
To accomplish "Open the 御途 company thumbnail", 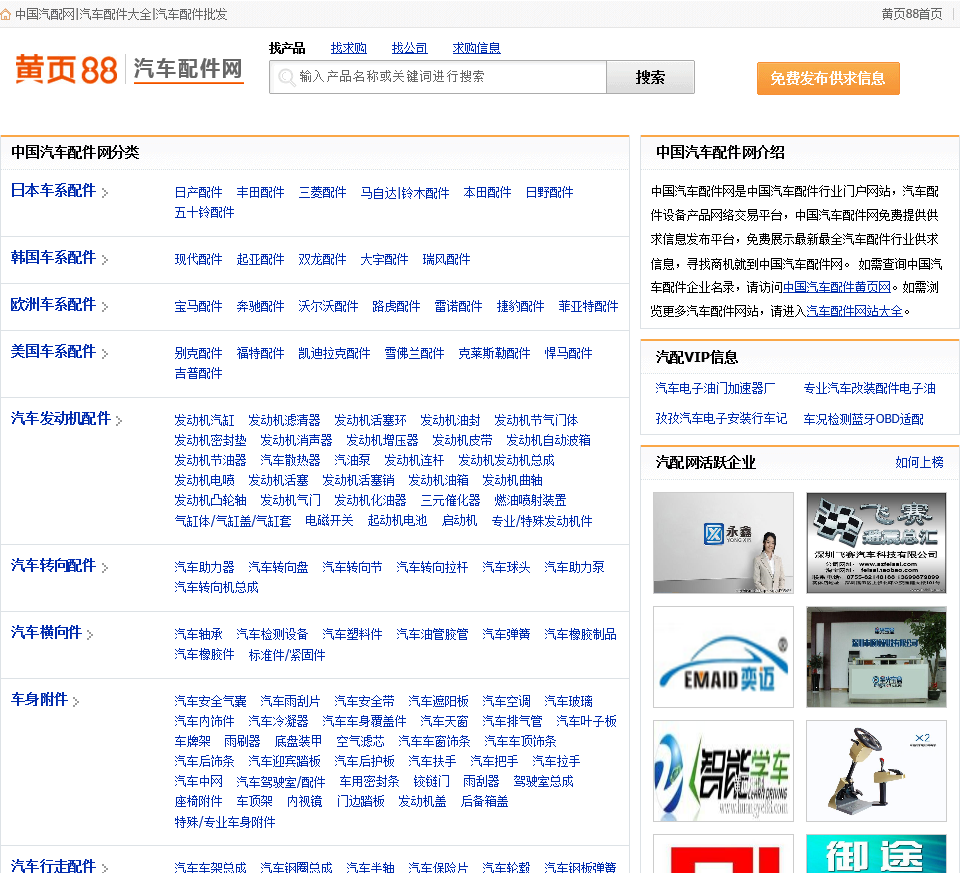I will coord(876,853).
